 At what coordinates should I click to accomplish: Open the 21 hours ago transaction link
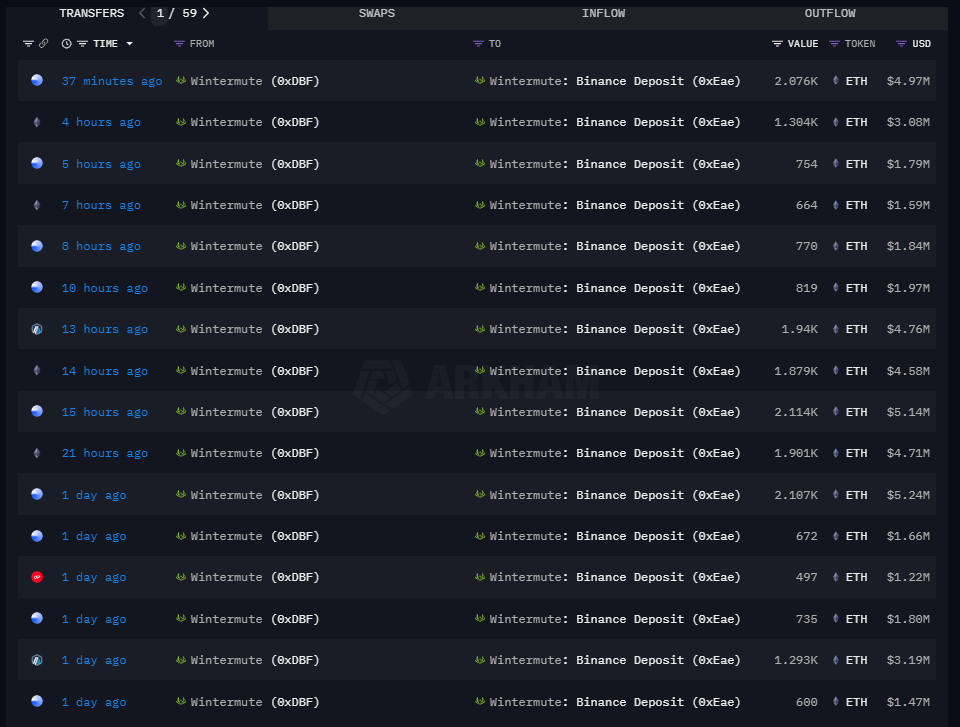(105, 453)
